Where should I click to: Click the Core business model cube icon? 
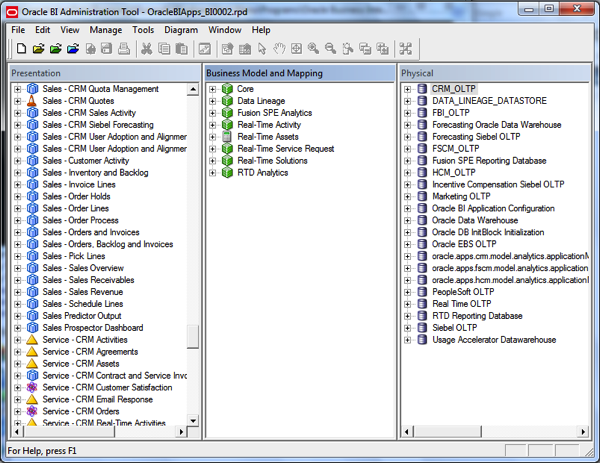[x=227, y=89]
